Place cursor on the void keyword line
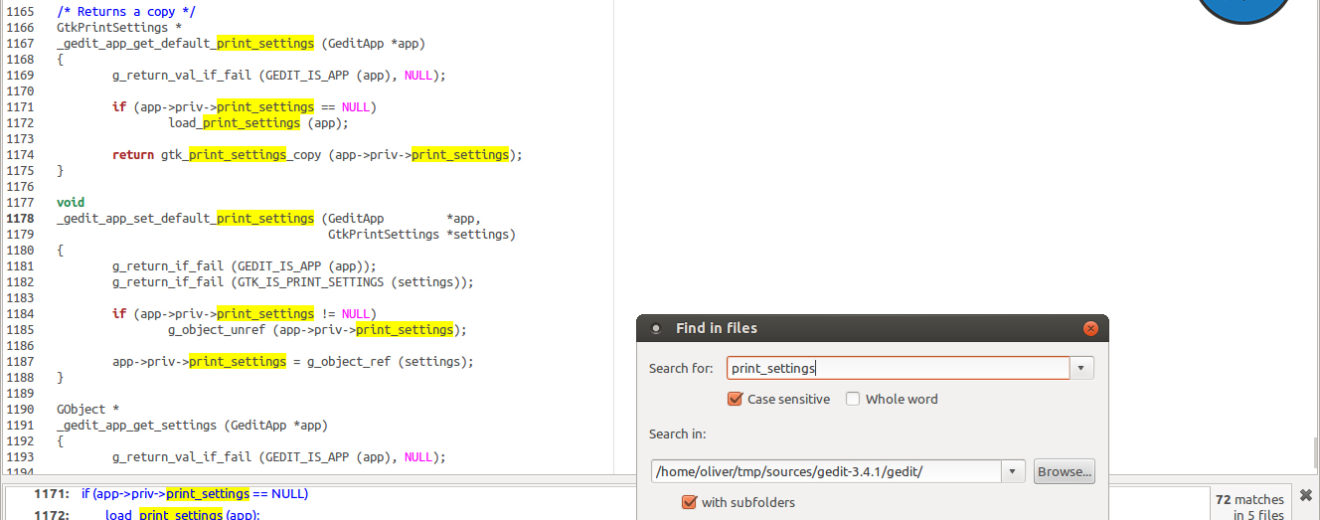The image size is (1320, 520). click(70, 202)
